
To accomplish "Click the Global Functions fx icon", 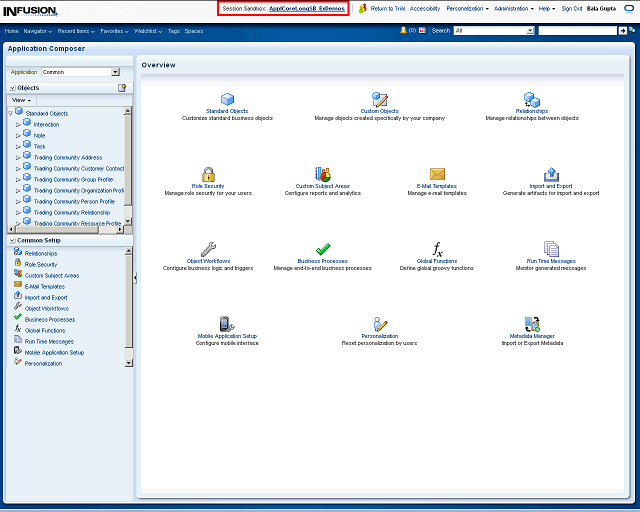I will pyautogui.click(x=437, y=249).
